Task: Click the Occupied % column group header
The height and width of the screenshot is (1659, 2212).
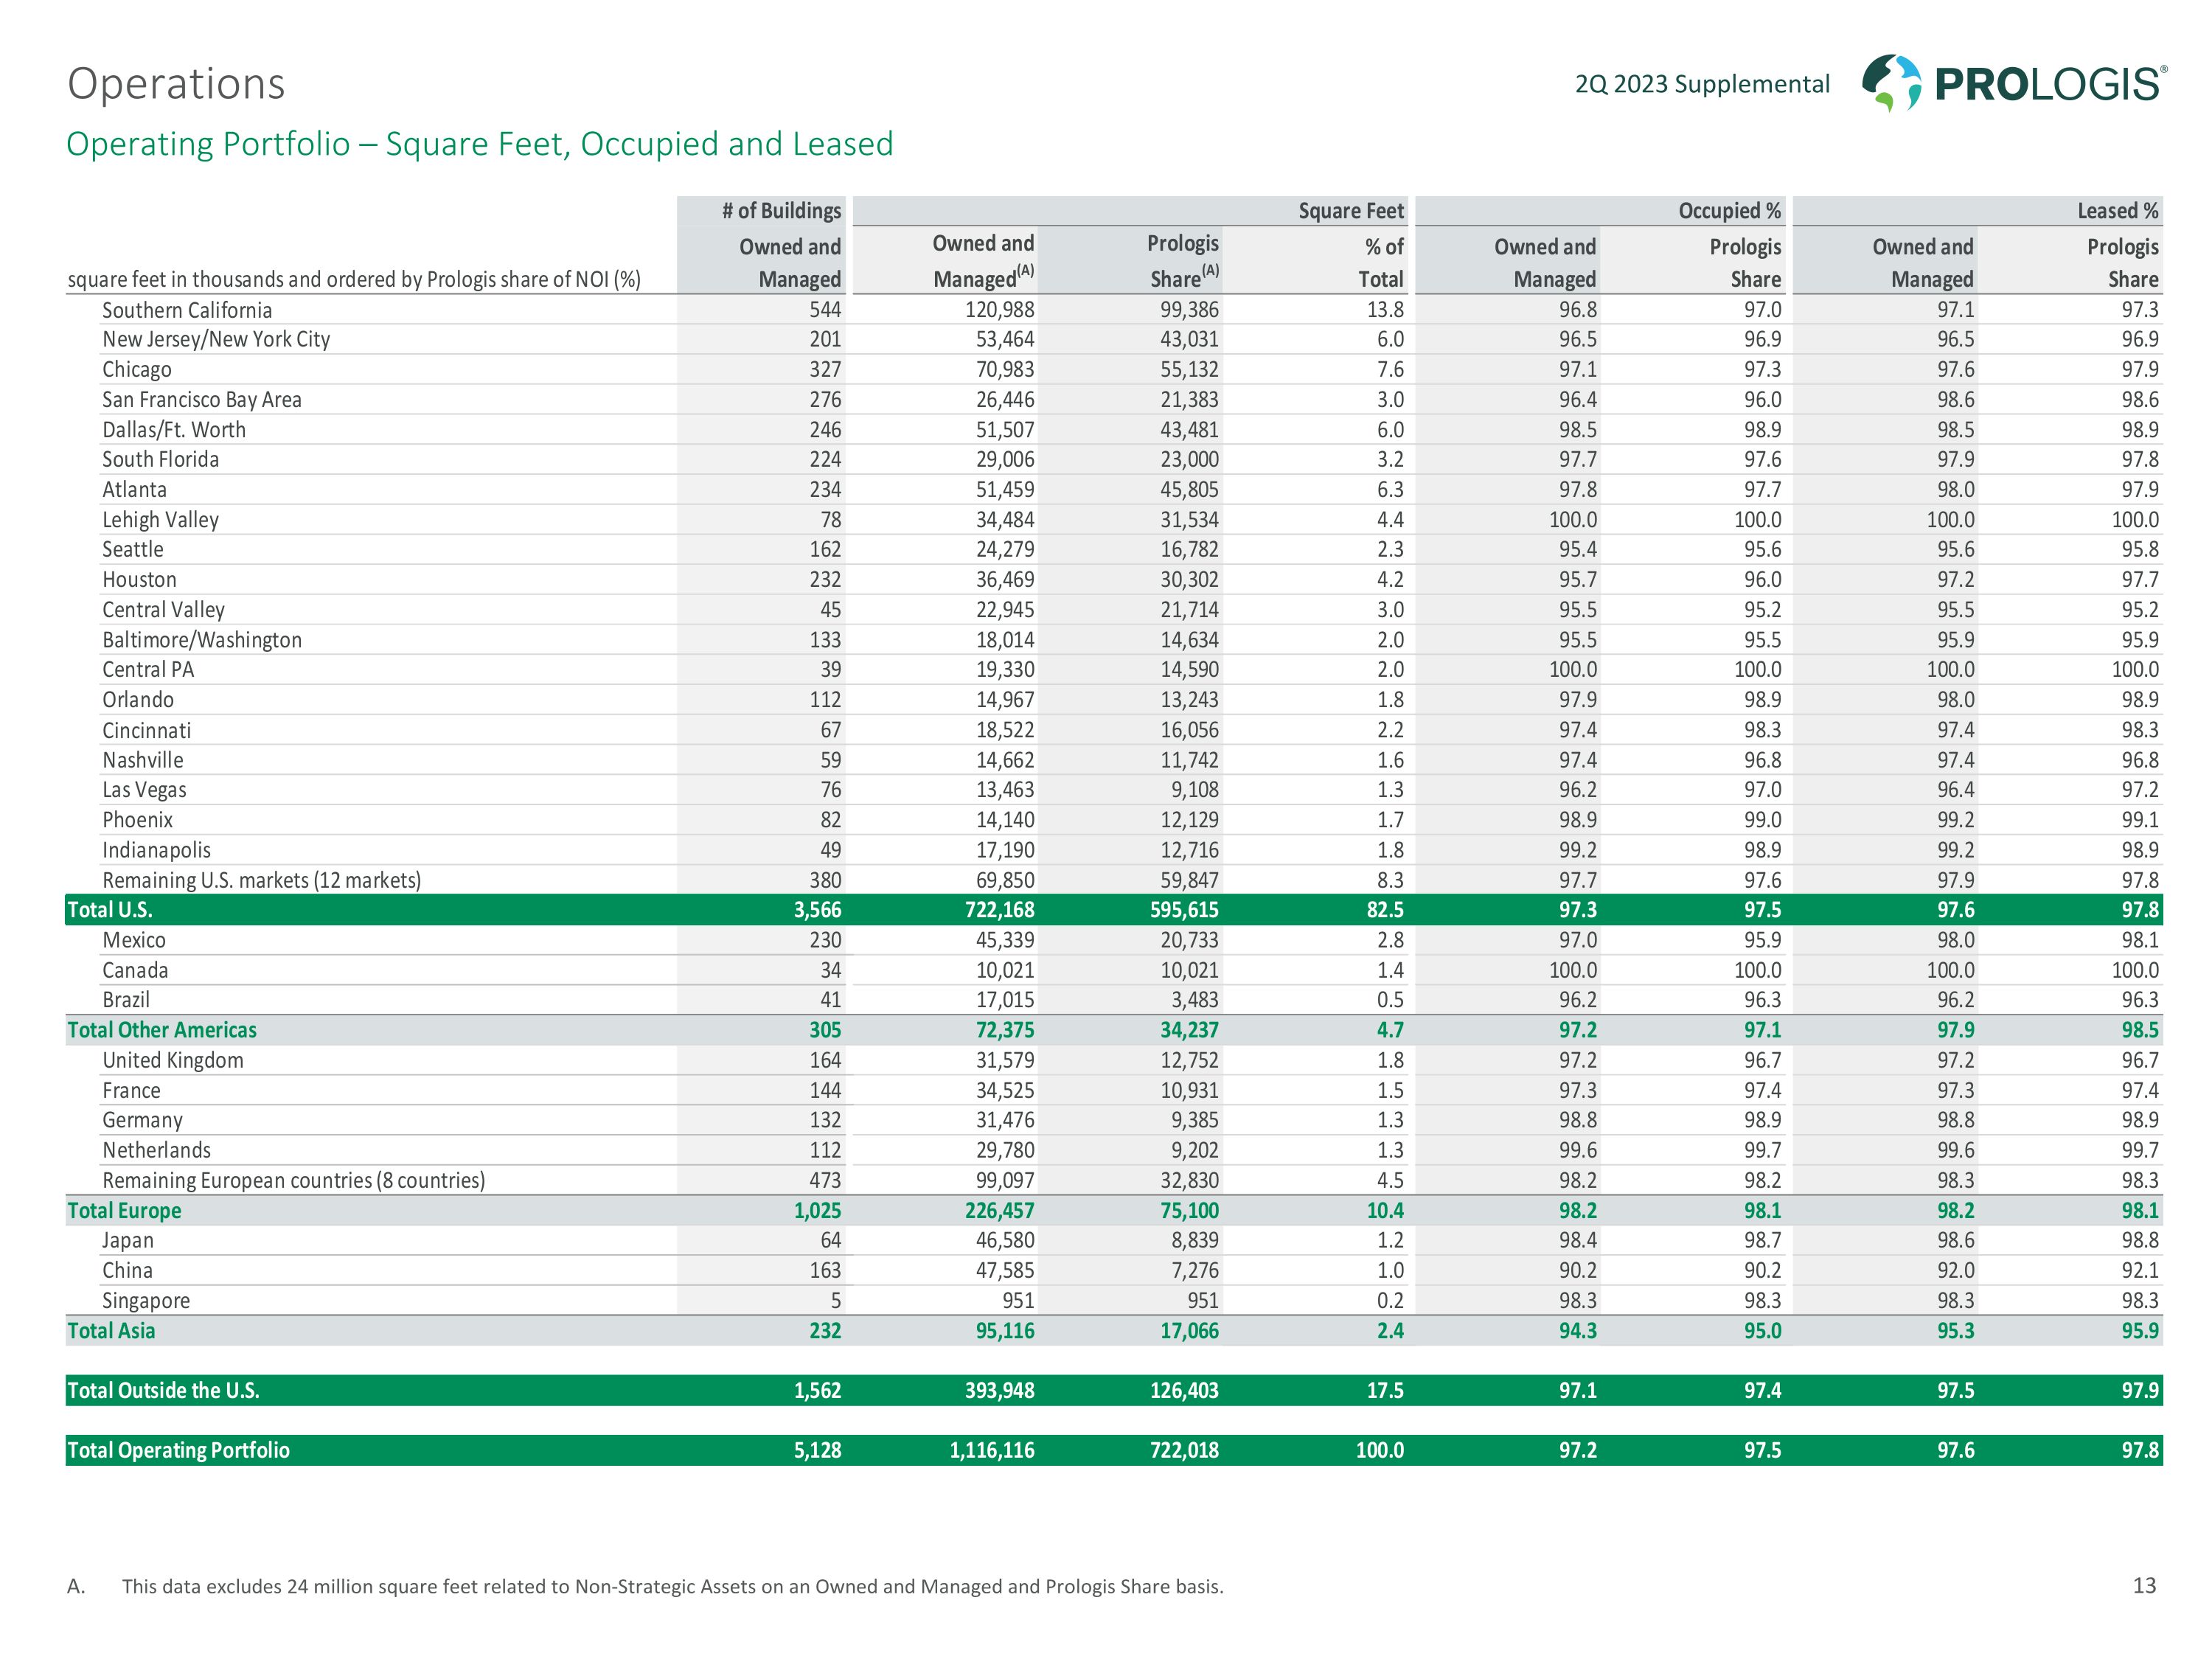Action: (x=1729, y=211)
